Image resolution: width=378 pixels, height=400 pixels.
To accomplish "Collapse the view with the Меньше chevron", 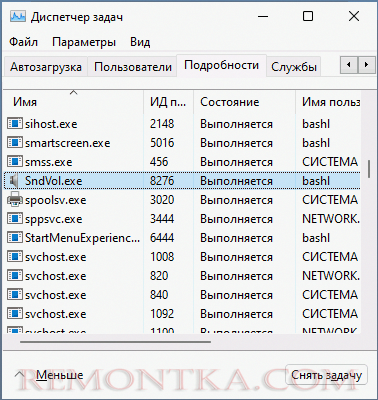I will pos(20,375).
